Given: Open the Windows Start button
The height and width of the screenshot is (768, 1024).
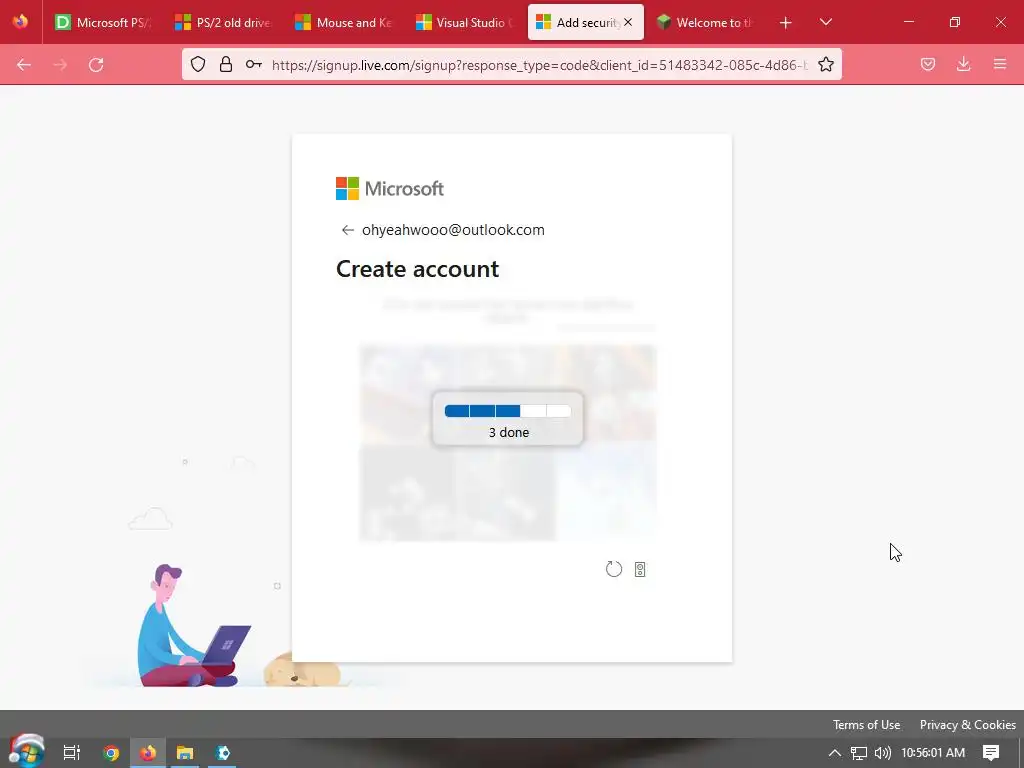Looking at the screenshot, I should (27, 751).
